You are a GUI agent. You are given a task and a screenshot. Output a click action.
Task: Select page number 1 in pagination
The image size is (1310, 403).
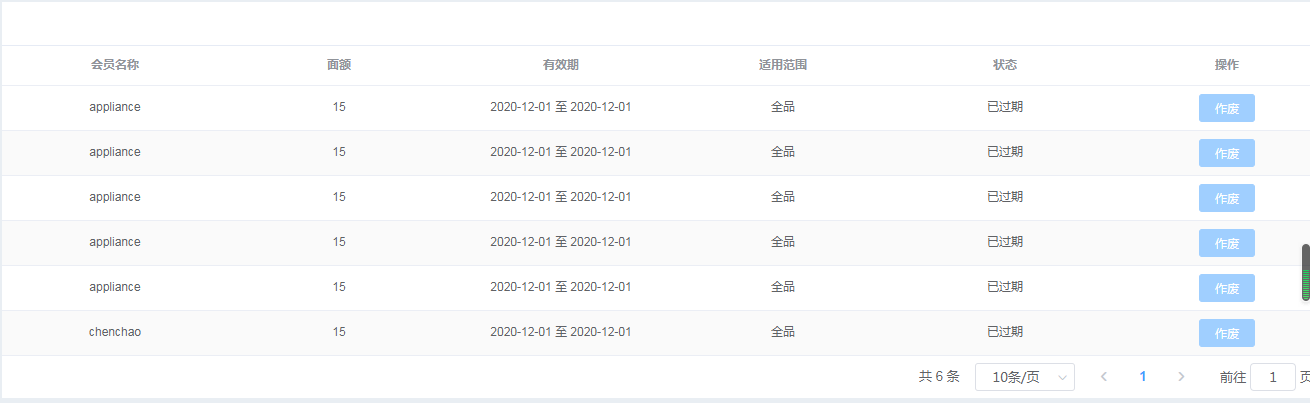[1143, 377]
